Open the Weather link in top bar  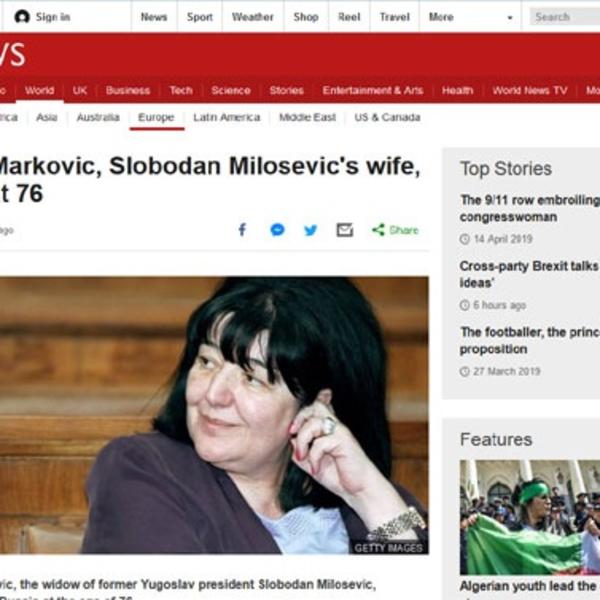click(253, 17)
